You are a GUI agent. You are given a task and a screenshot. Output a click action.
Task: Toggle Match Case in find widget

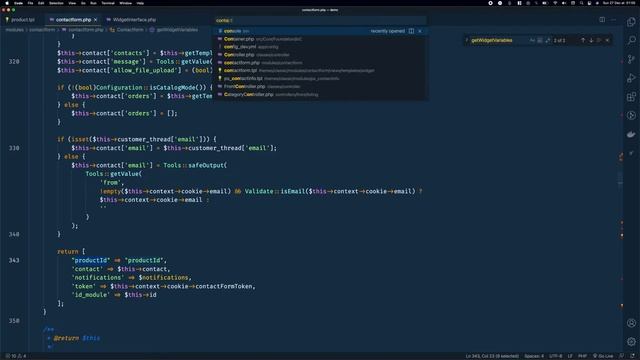(x=532, y=40)
